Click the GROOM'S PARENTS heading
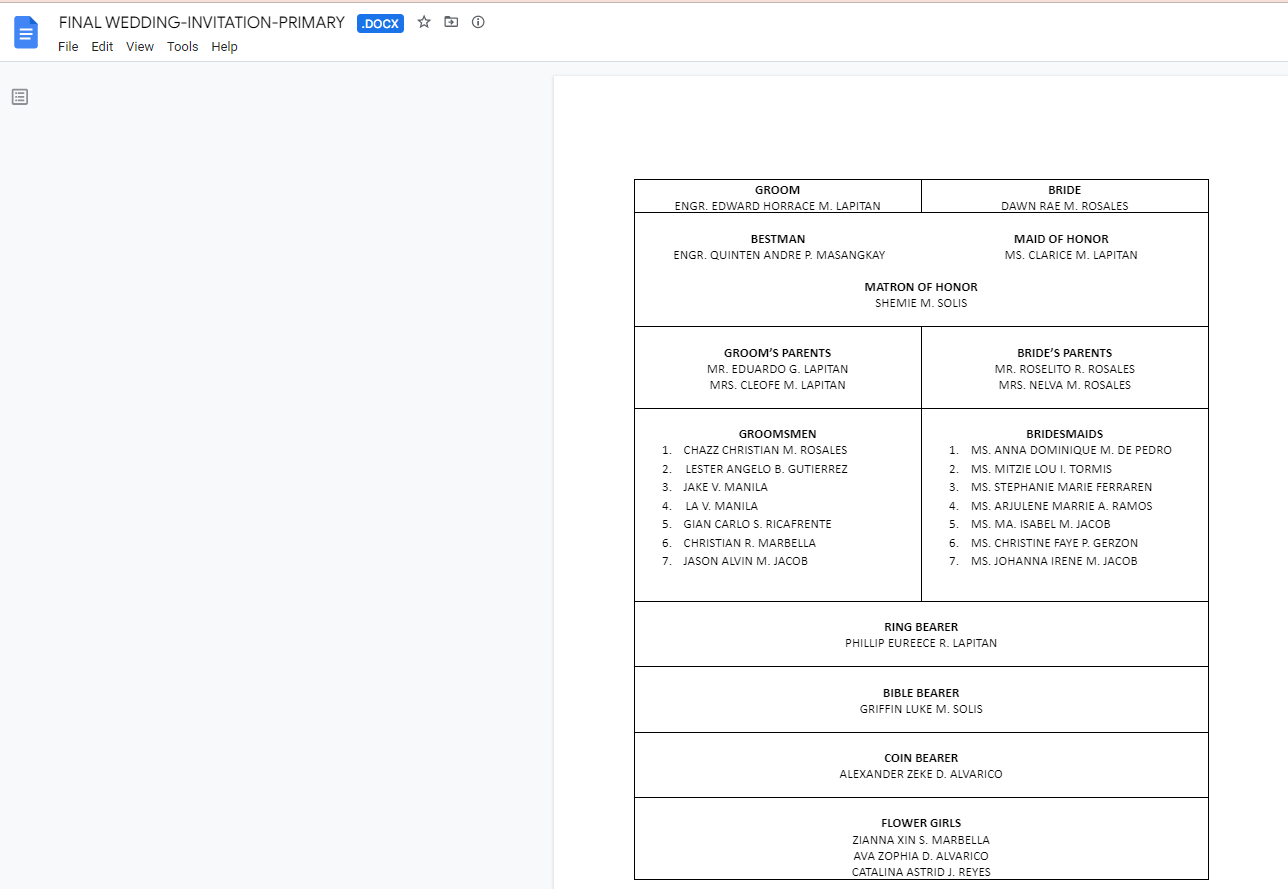The height and width of the screenshot is (889, 1288). (778, 353)
